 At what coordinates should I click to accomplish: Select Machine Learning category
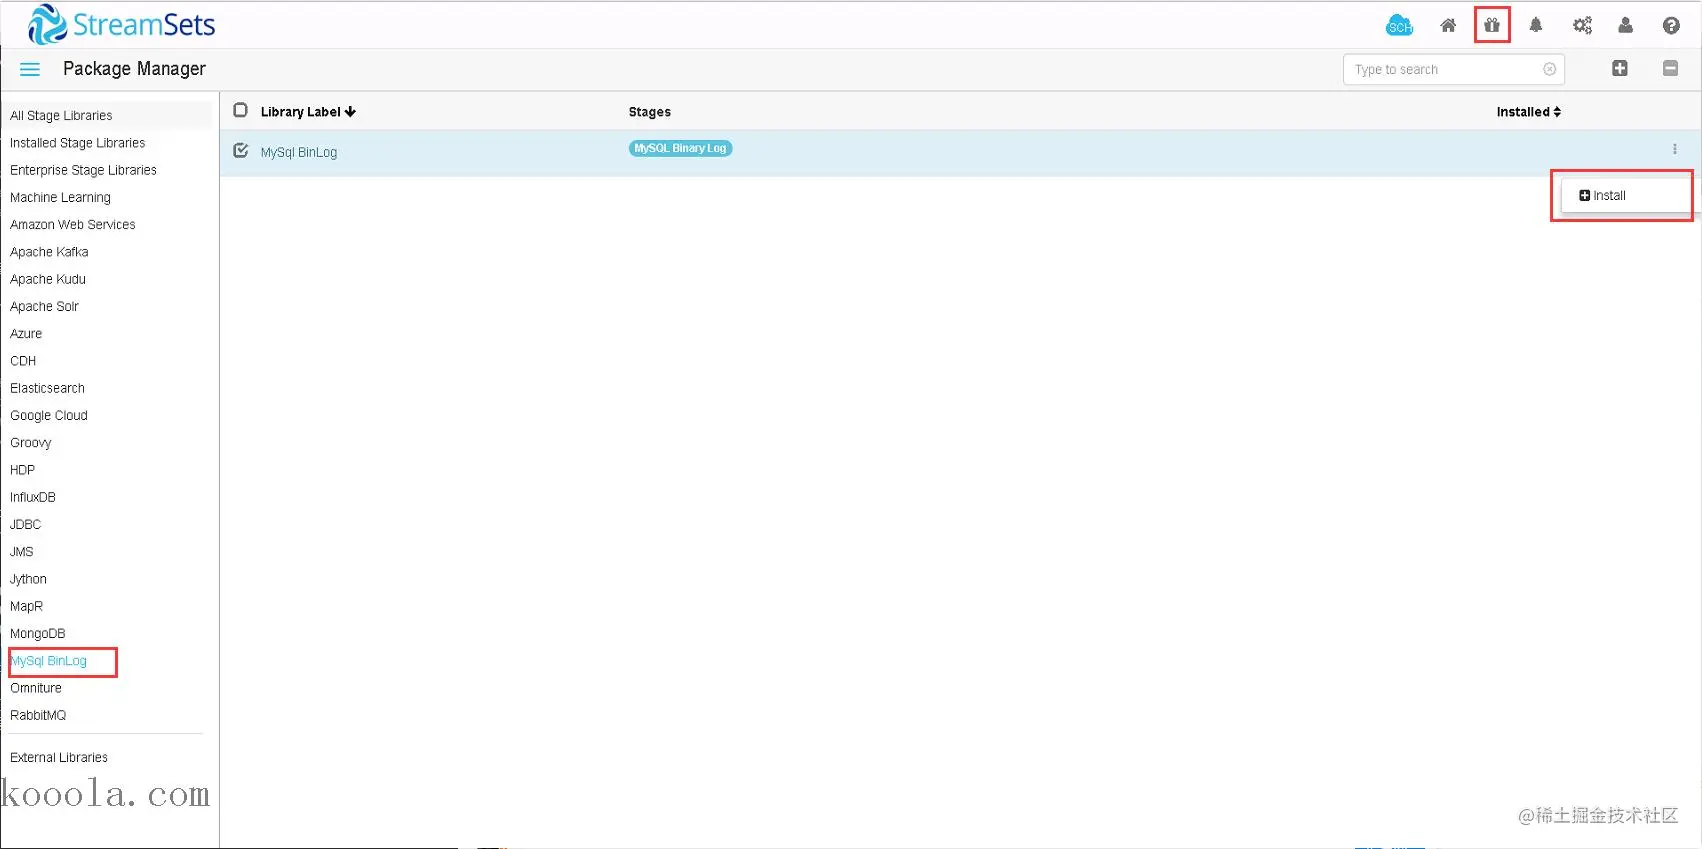(60, 197)
